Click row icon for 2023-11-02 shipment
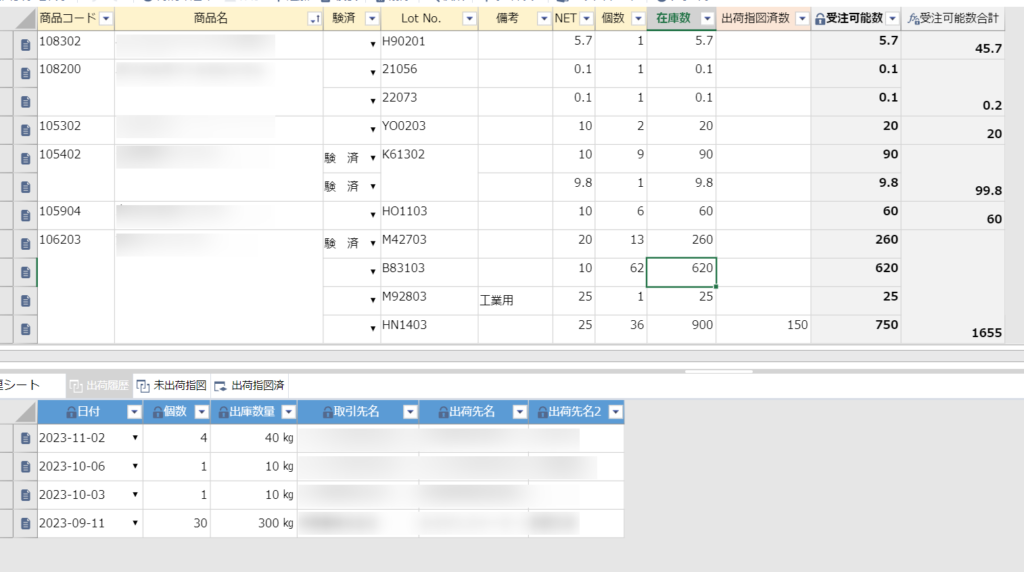 [x=26, y=438]
